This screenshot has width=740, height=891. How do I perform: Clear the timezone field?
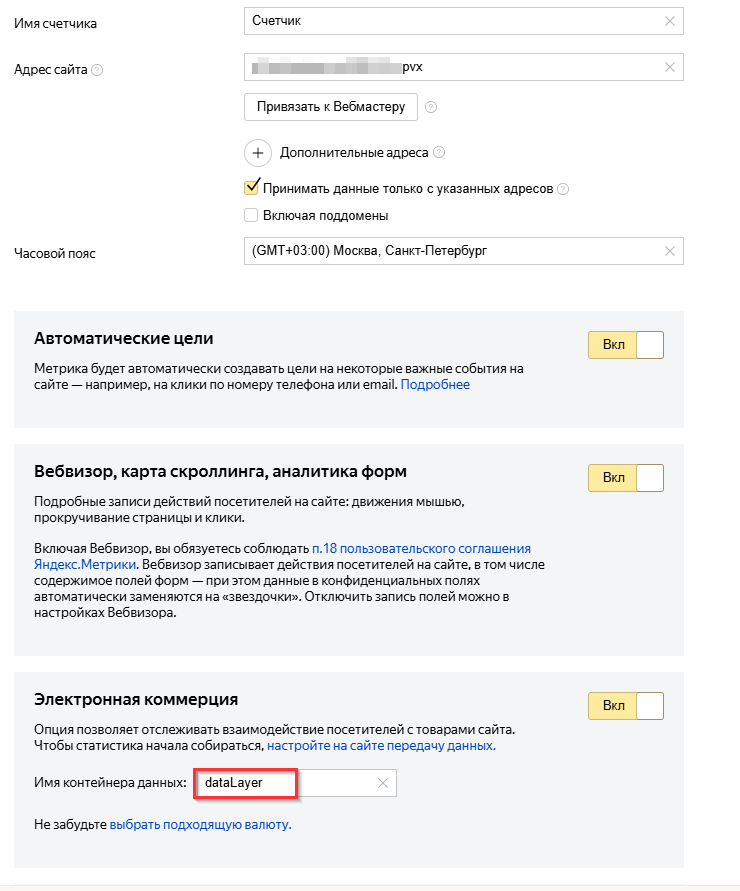click(671, 252)
